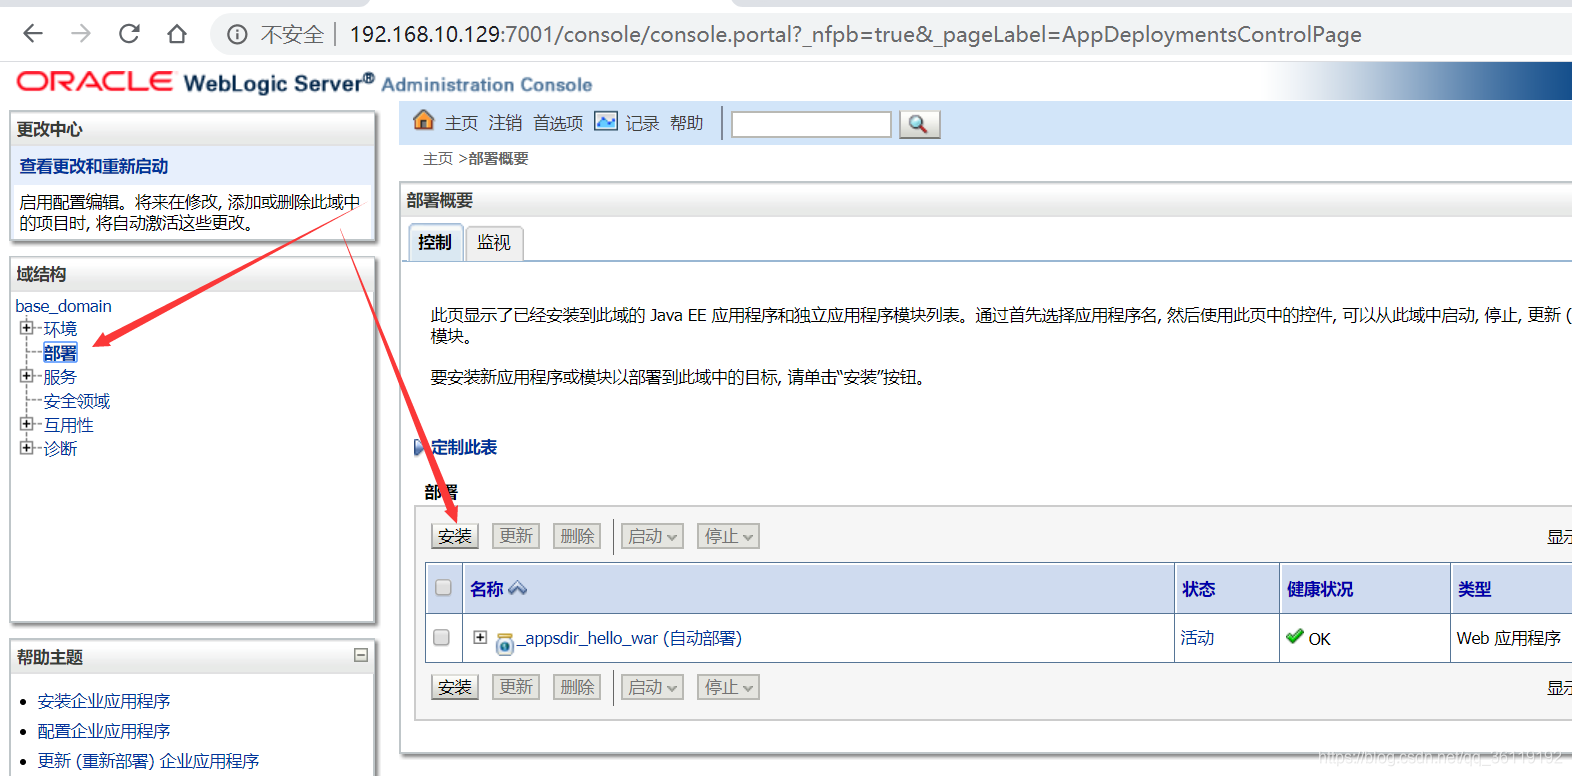Click the 活动 status cell
The height and width of the screenshot is (776, 1572).
pyautogui.click(x=1197, y=638)
